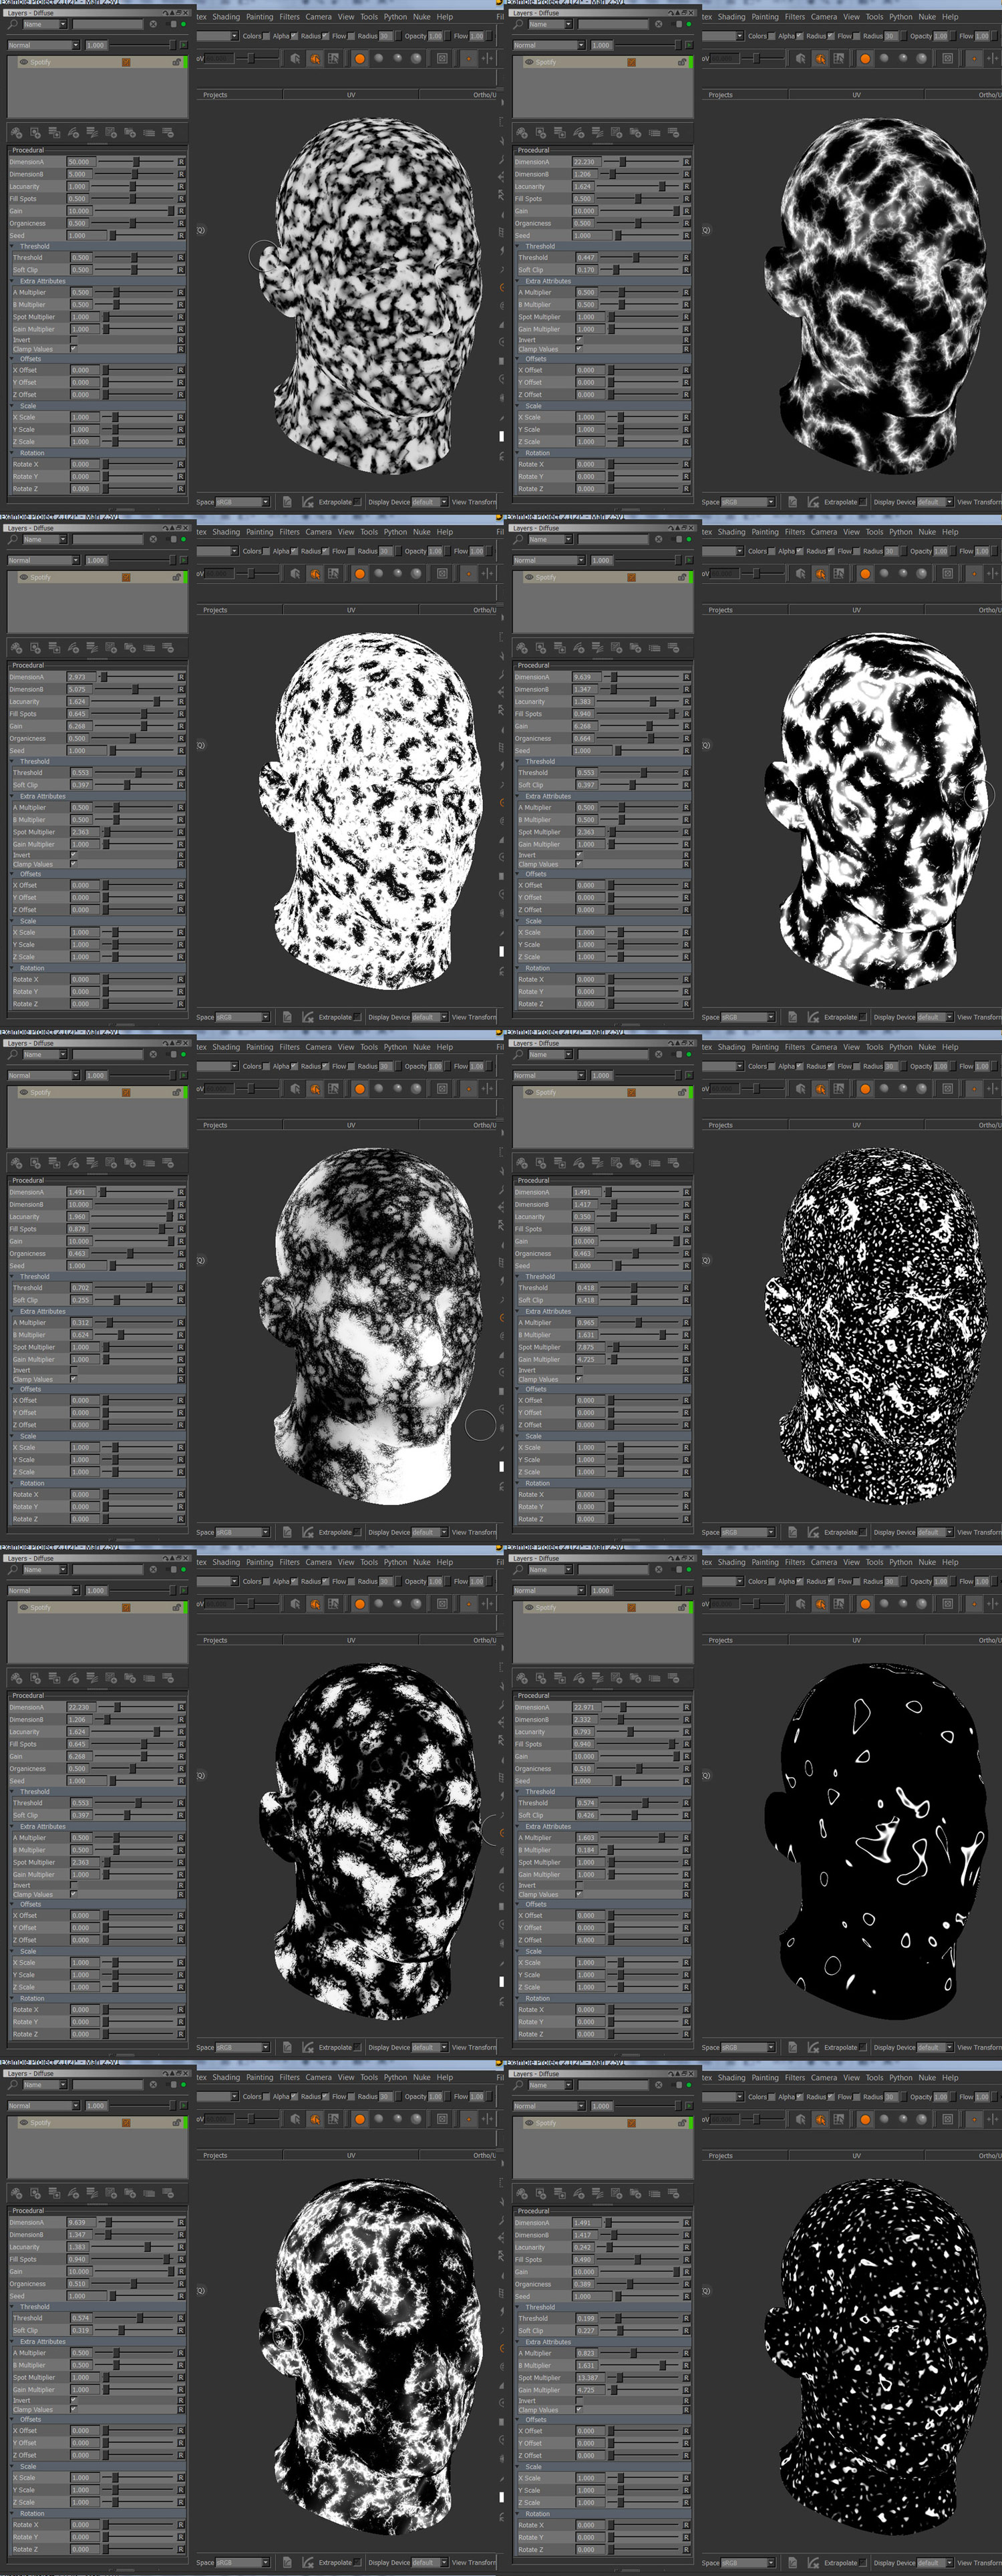1002x2576 pixels.
Task: Click the magnifier search icon in top-left Layers panel
Action: coord(13,24)
